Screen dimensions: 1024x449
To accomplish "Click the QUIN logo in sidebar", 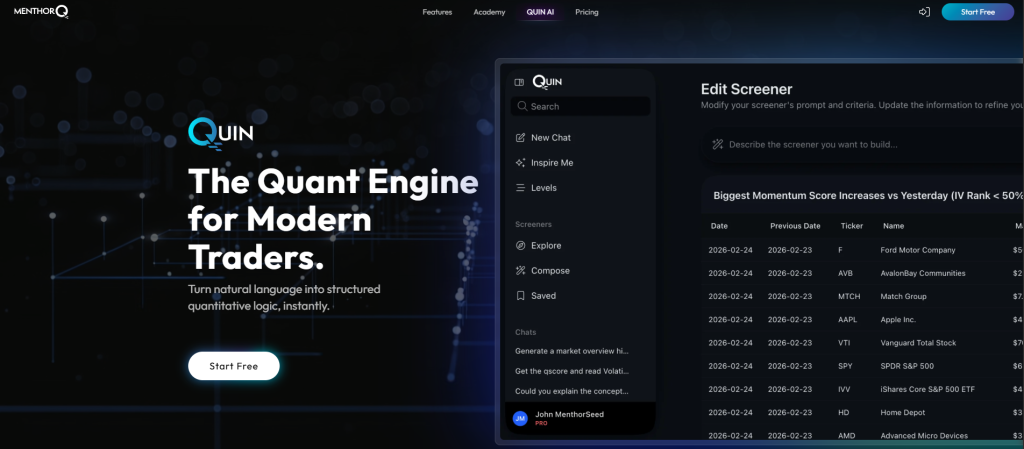I will [547, 82].
